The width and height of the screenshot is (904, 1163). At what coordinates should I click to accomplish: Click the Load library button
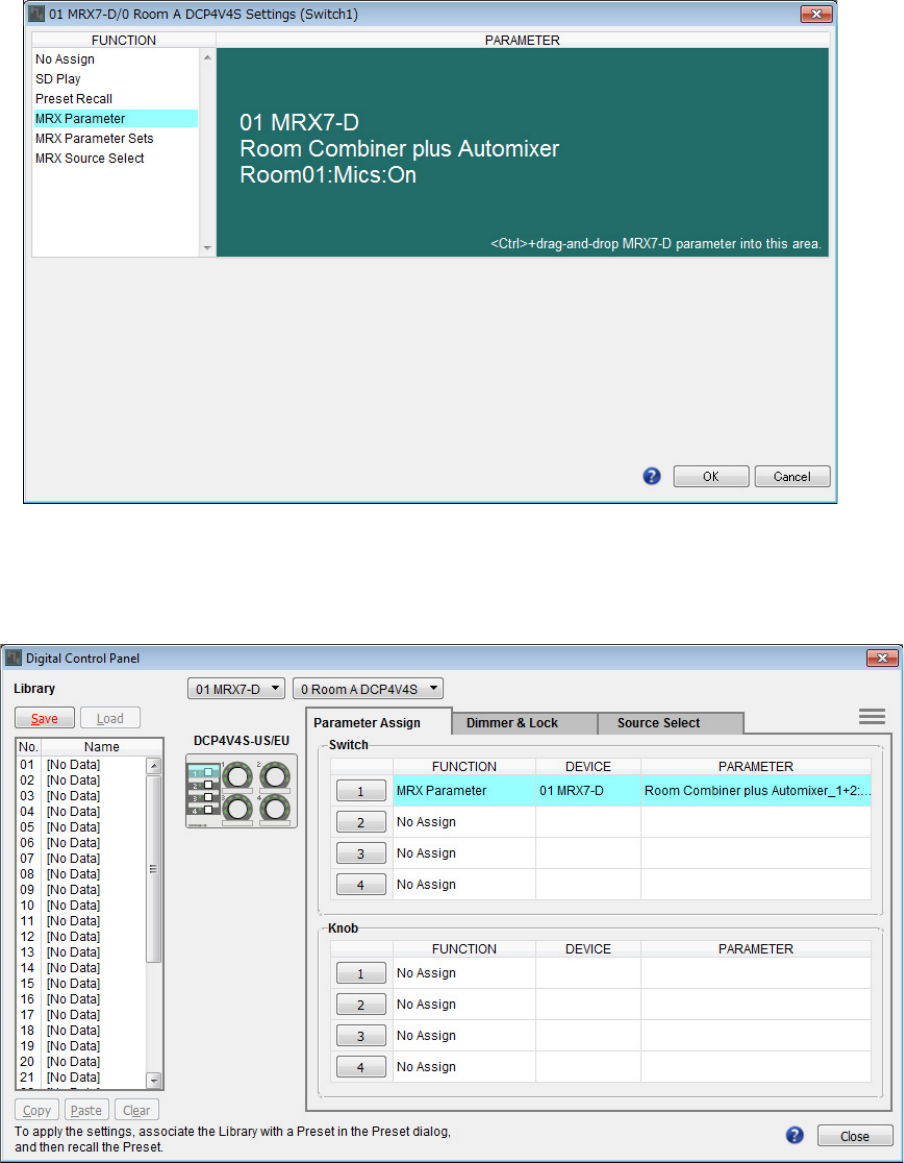110,718
